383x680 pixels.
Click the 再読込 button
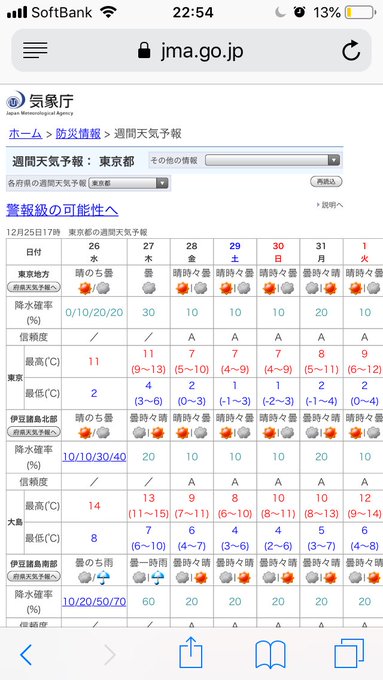tap(326, 182)
